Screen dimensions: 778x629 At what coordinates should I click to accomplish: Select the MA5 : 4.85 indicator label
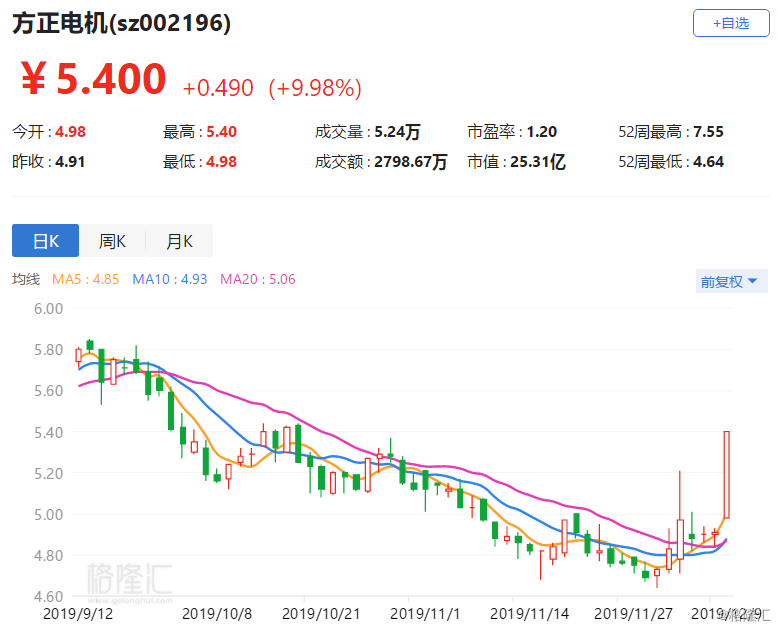(x=85, y=279)
